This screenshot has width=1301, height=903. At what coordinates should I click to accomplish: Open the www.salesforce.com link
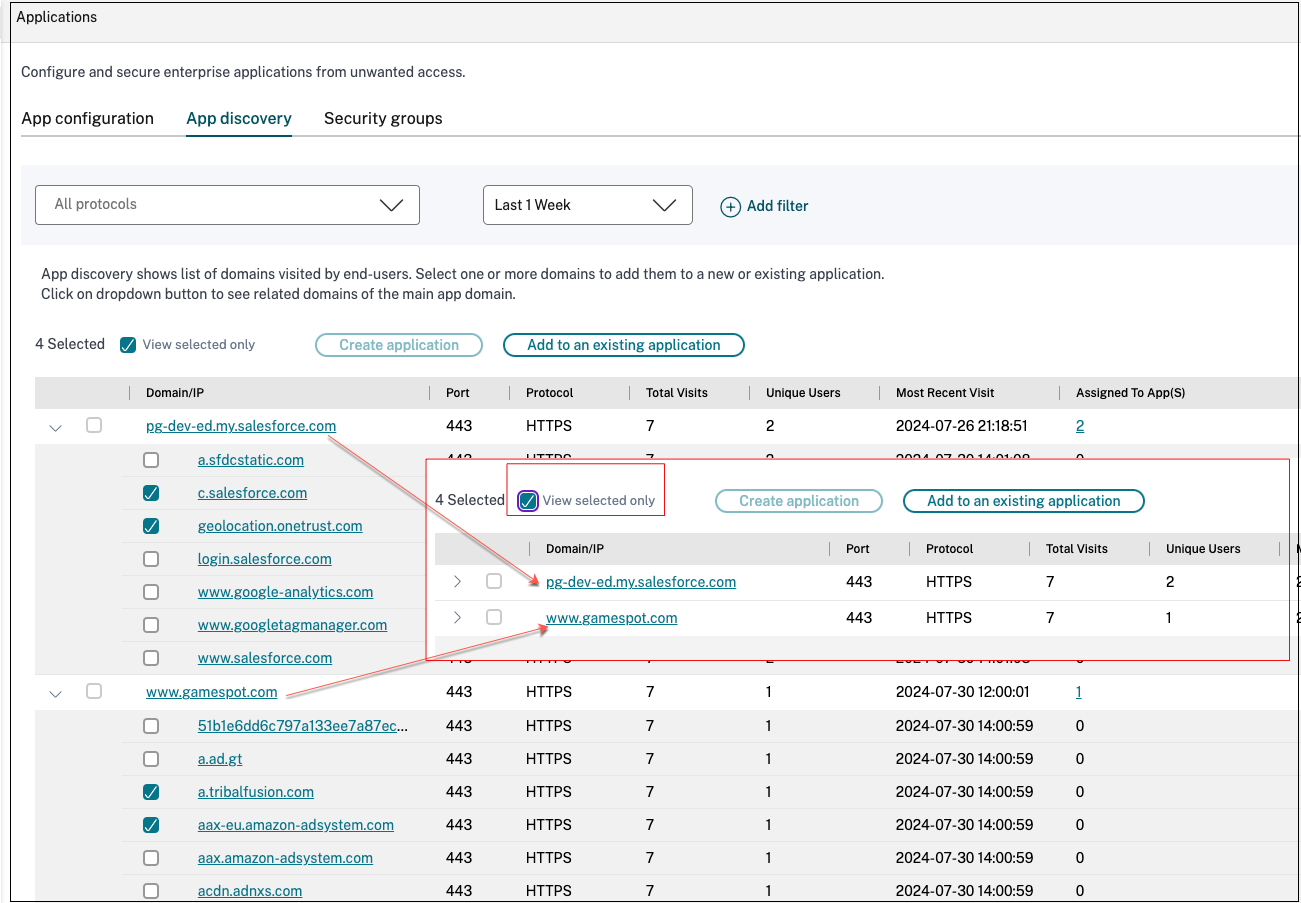pos(265,658)
